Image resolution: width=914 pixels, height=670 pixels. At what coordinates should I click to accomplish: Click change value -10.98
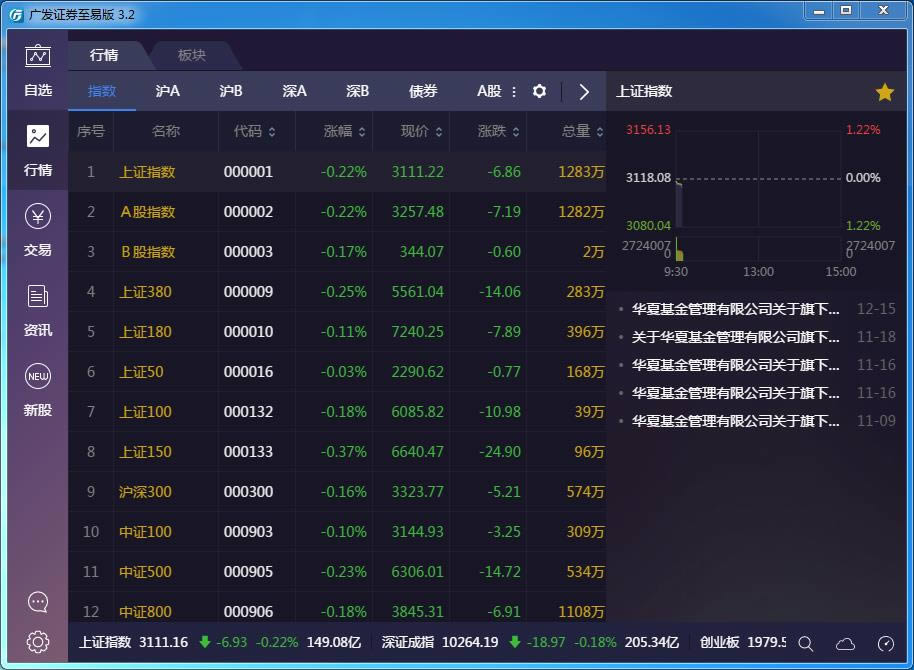coord(500,412)
